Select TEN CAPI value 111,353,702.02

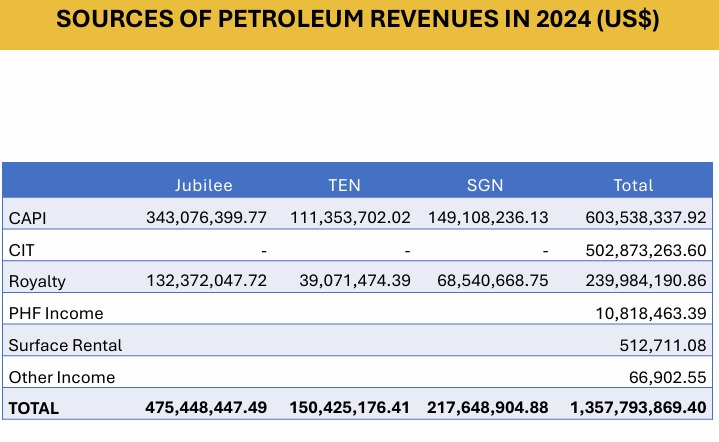351,217
